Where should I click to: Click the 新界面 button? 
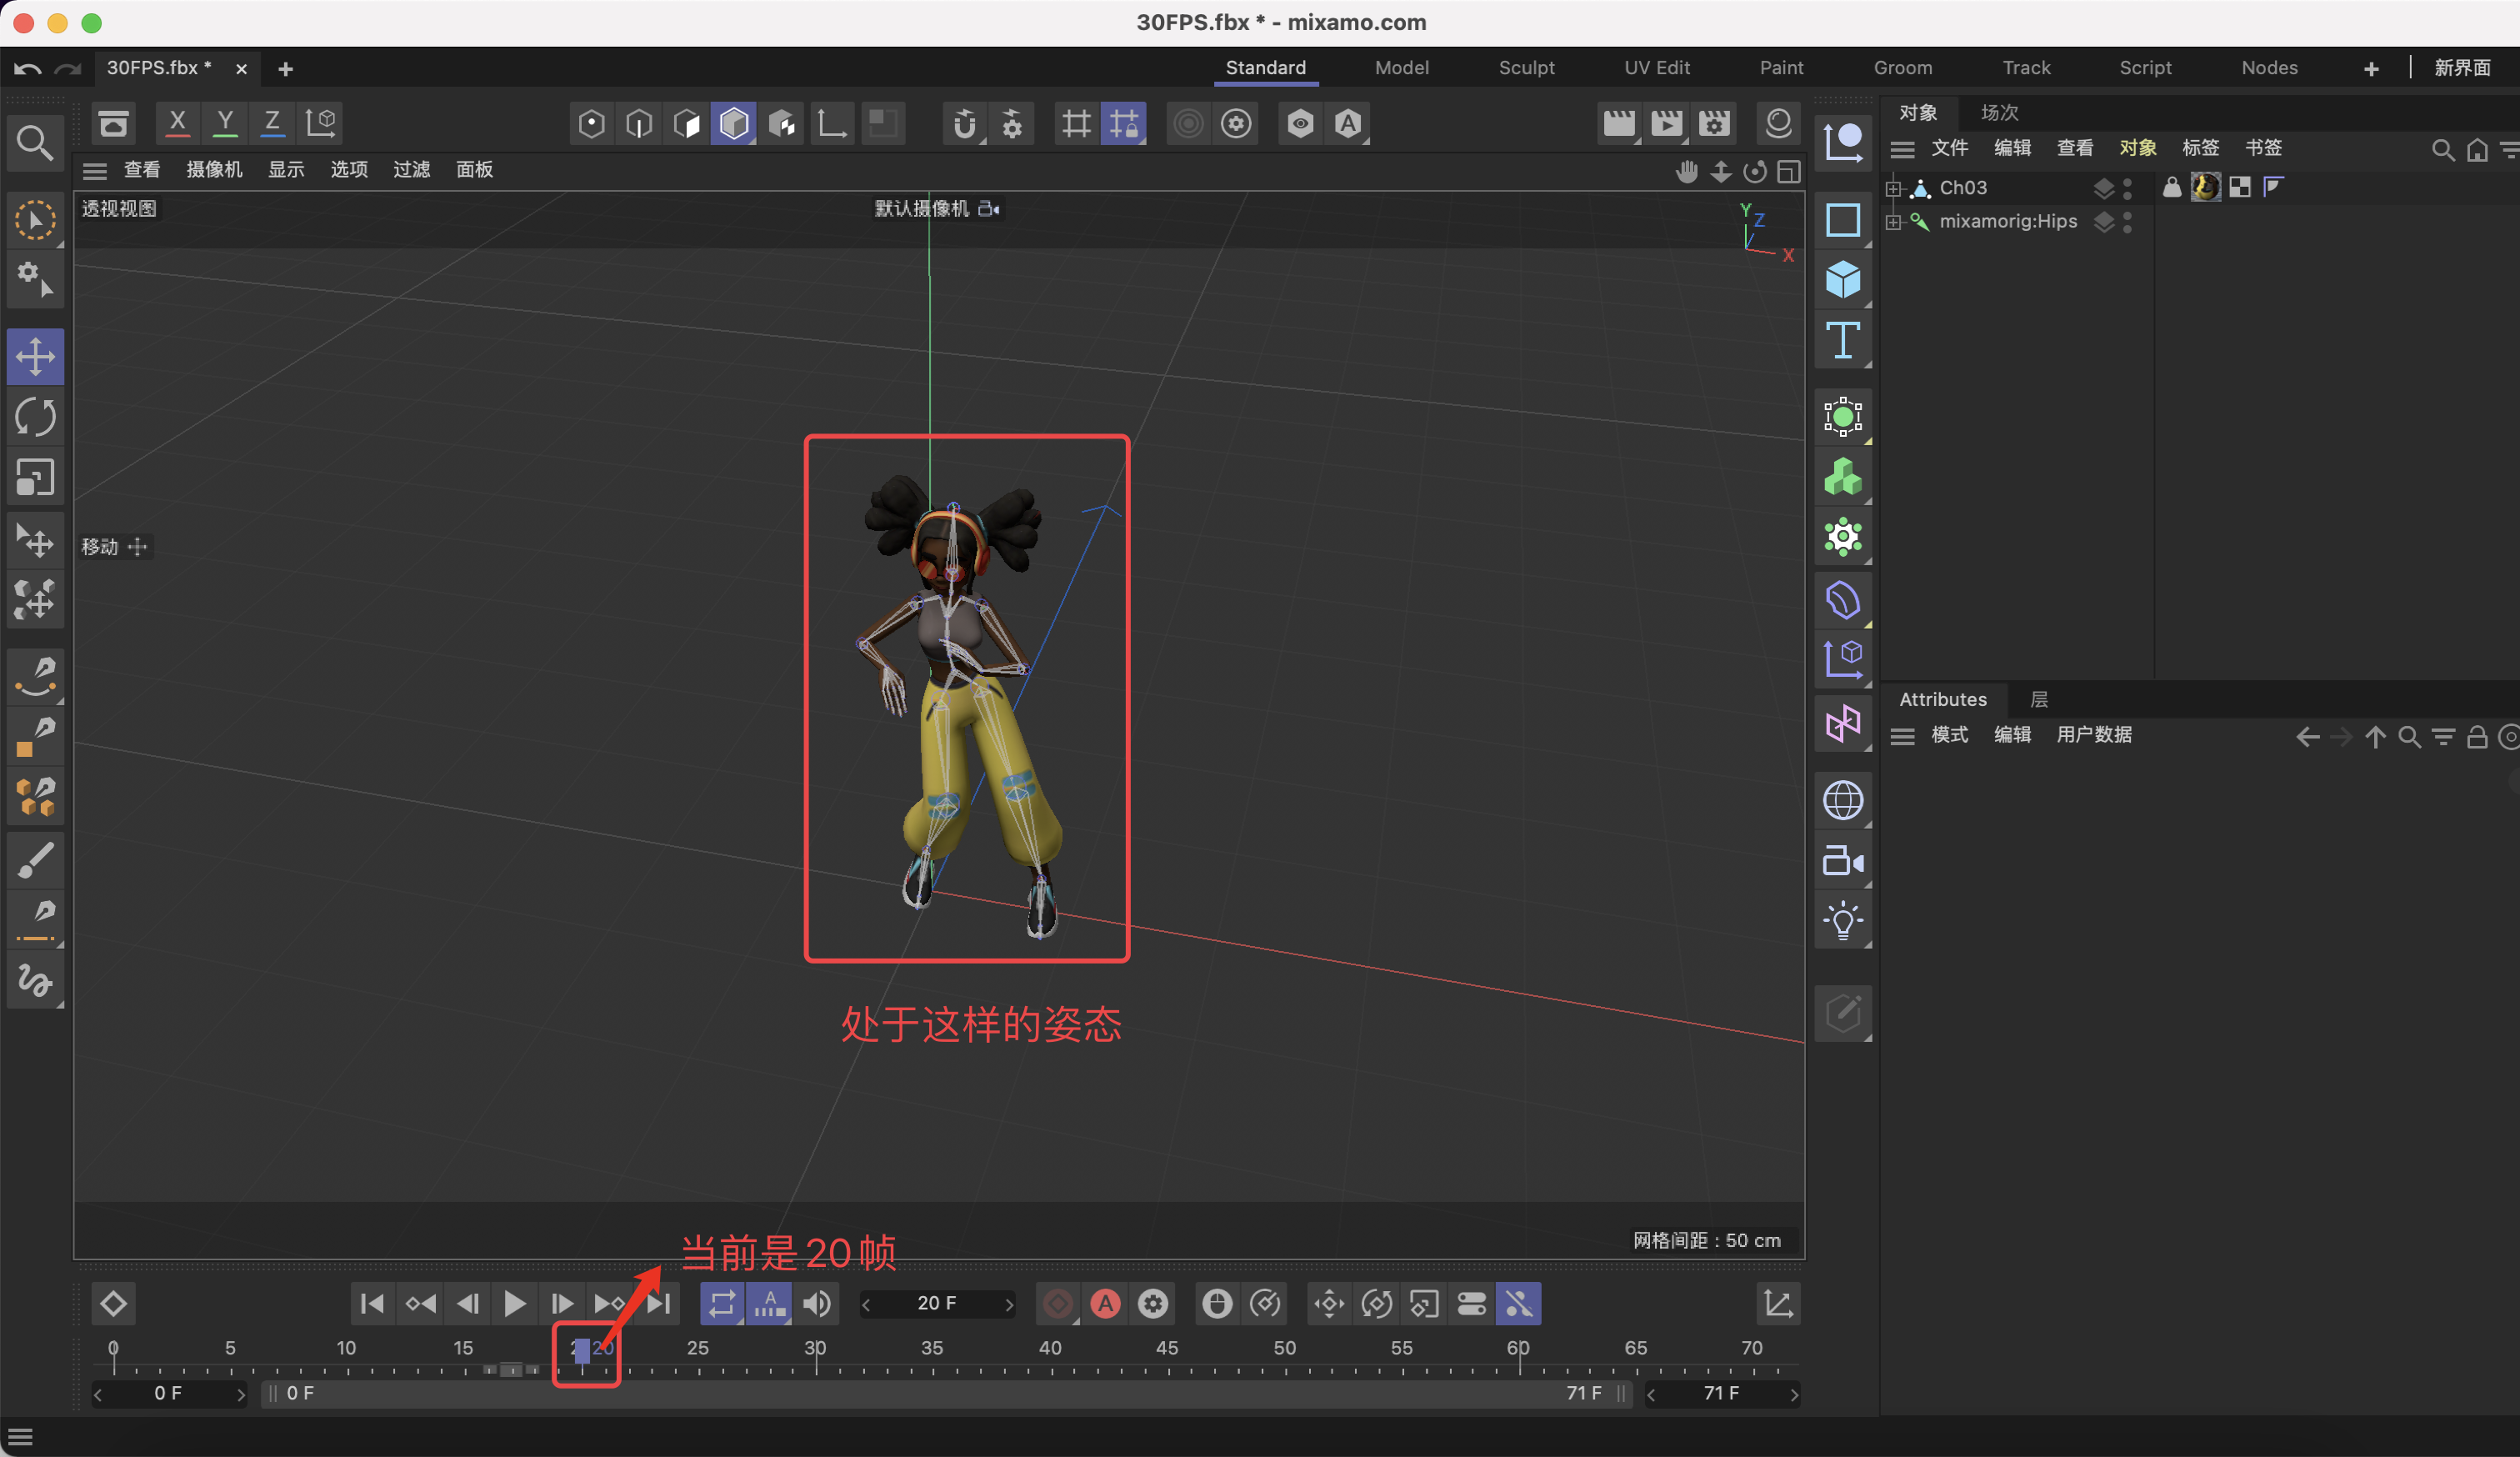pos(2462,68)
